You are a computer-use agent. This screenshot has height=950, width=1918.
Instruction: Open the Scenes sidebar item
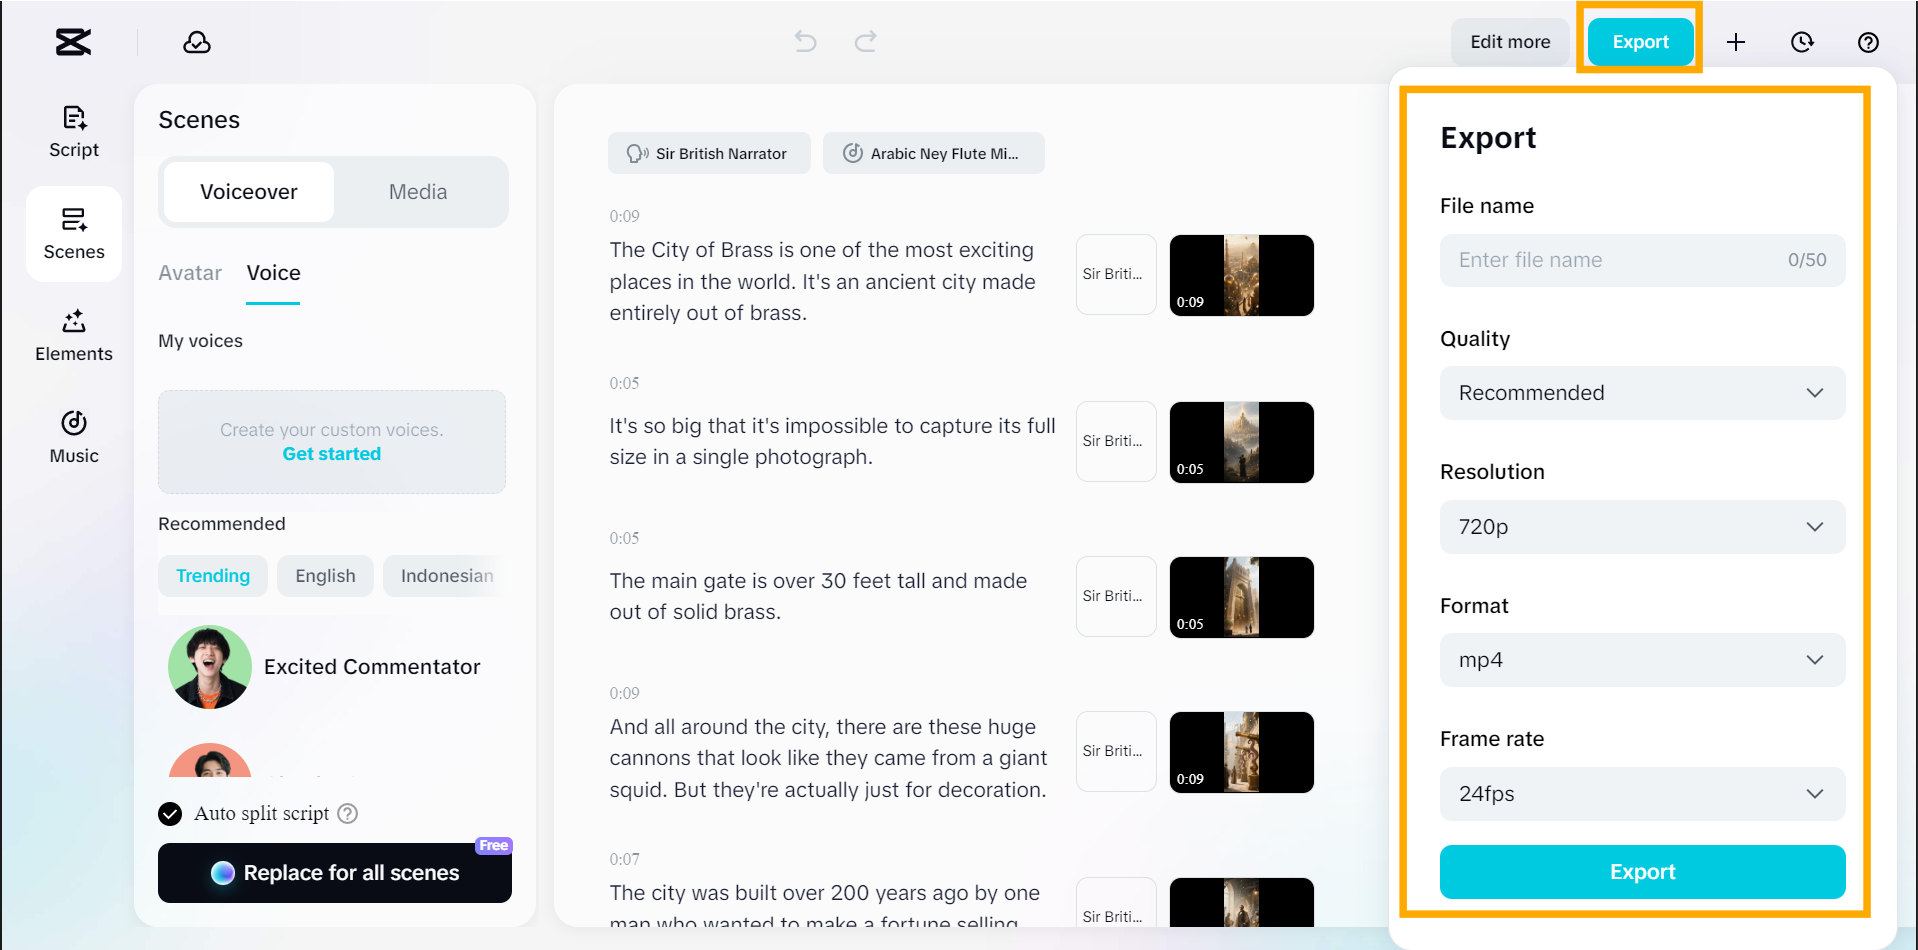(74, 234)
